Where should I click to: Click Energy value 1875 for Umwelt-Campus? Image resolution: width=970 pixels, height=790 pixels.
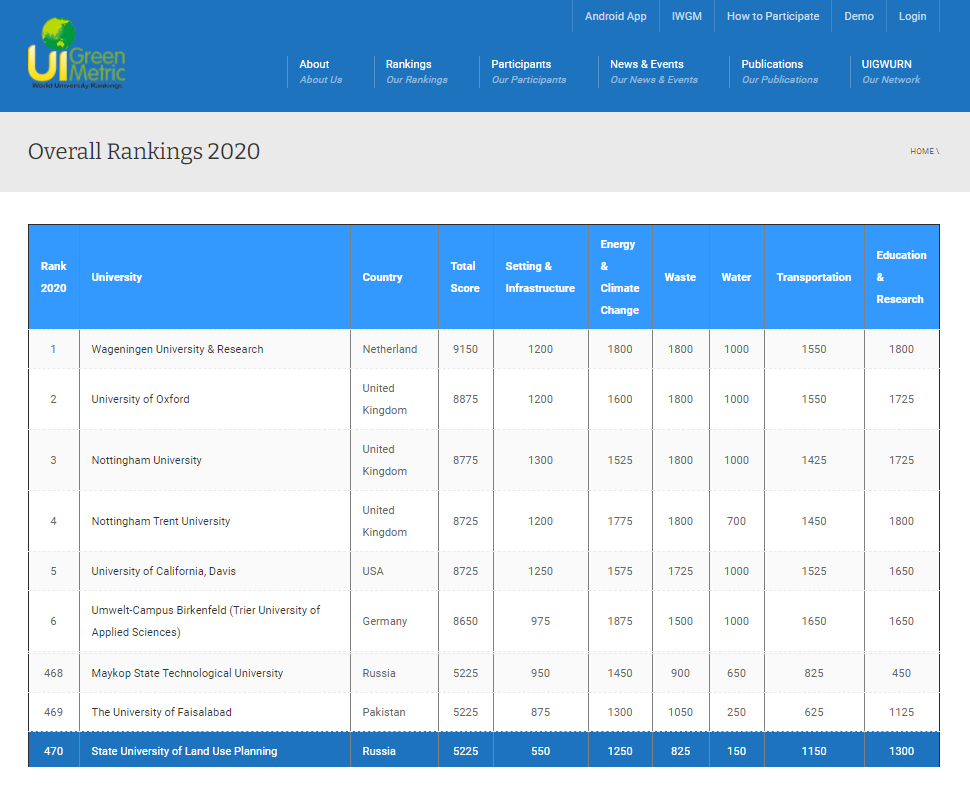620,621
